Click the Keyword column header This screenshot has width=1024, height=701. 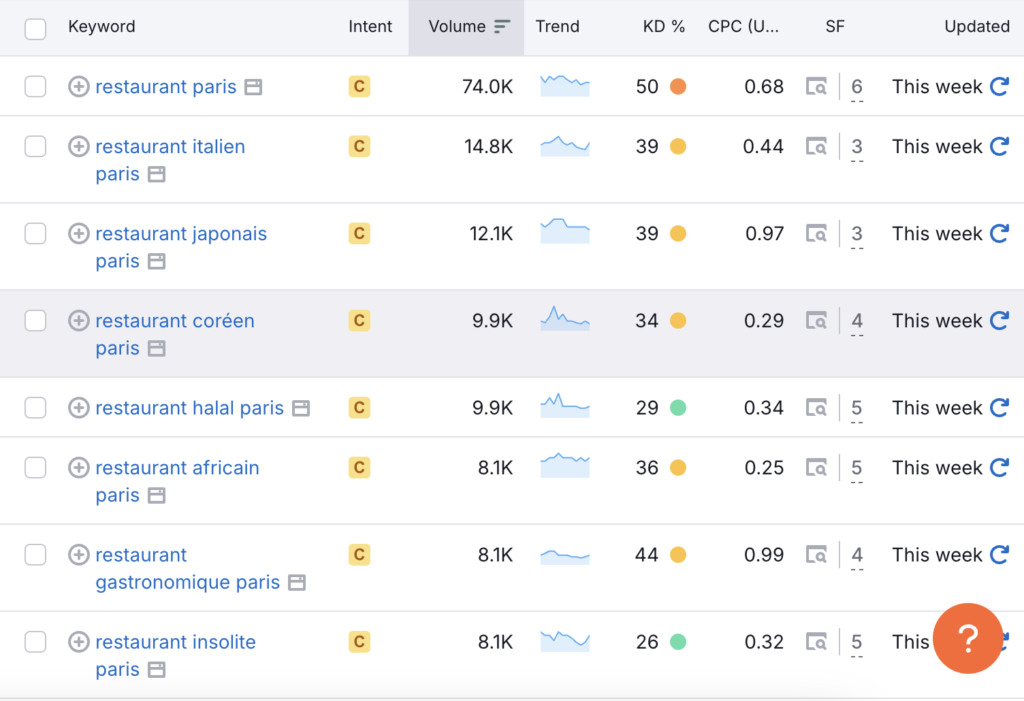(102, 27)
